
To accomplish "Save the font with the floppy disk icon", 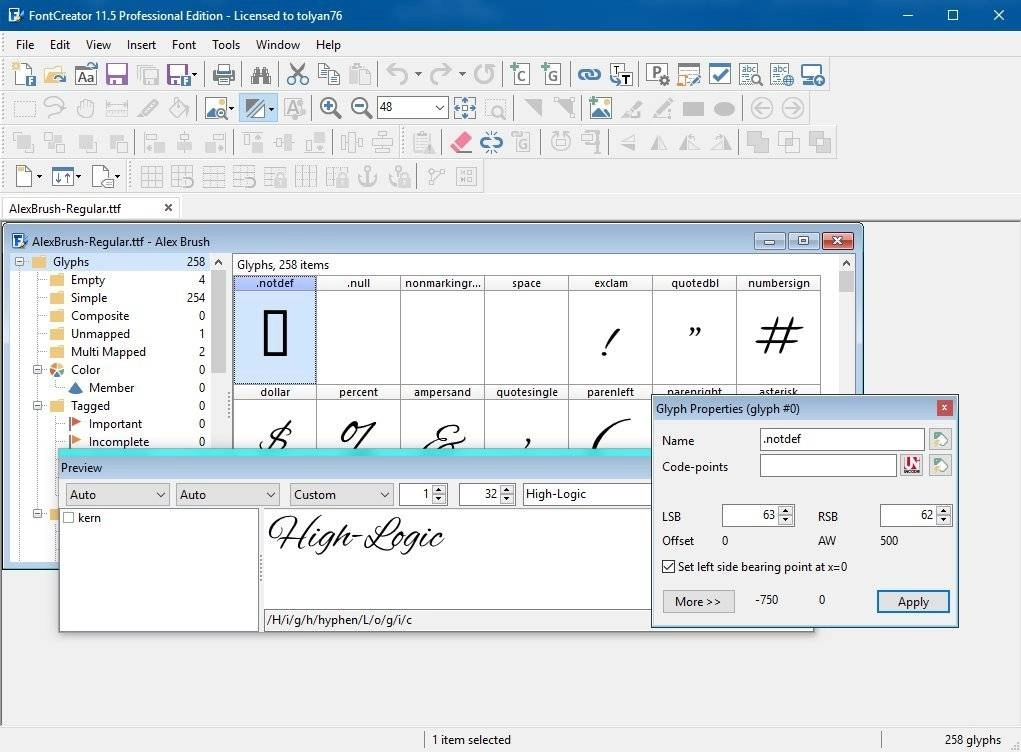I will (x=117, y=75).
